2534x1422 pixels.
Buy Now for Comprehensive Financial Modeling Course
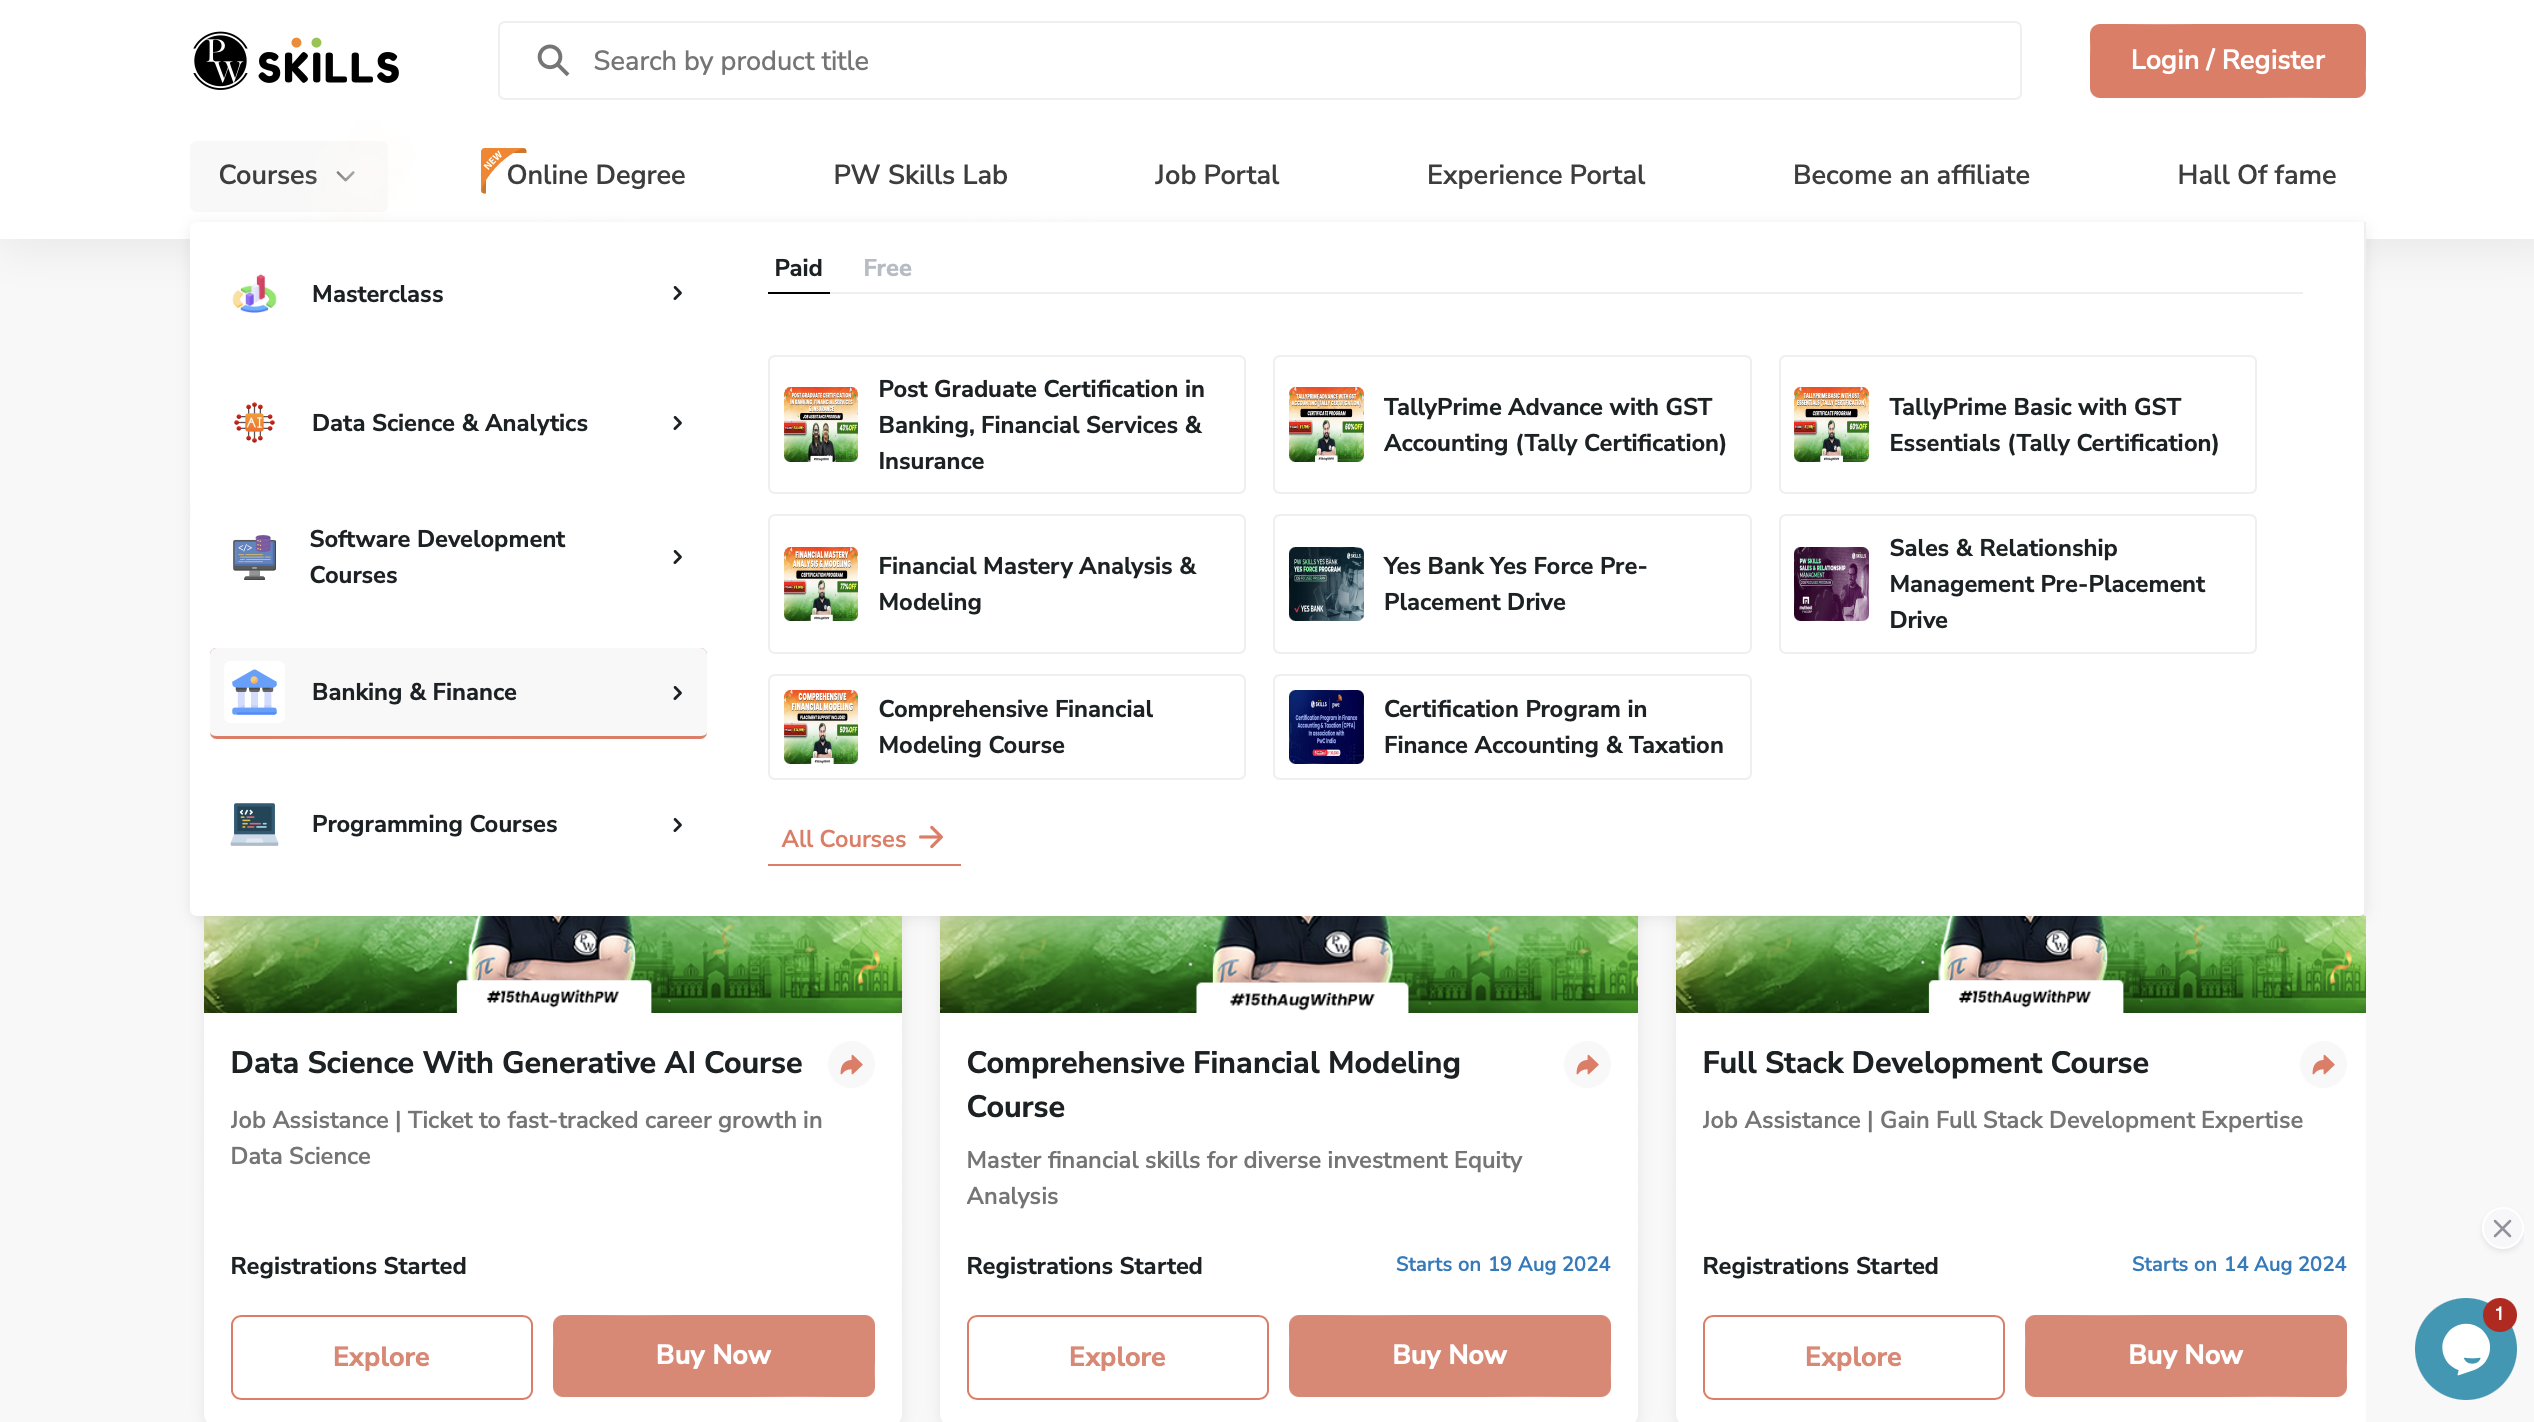coord(1449,1355)
